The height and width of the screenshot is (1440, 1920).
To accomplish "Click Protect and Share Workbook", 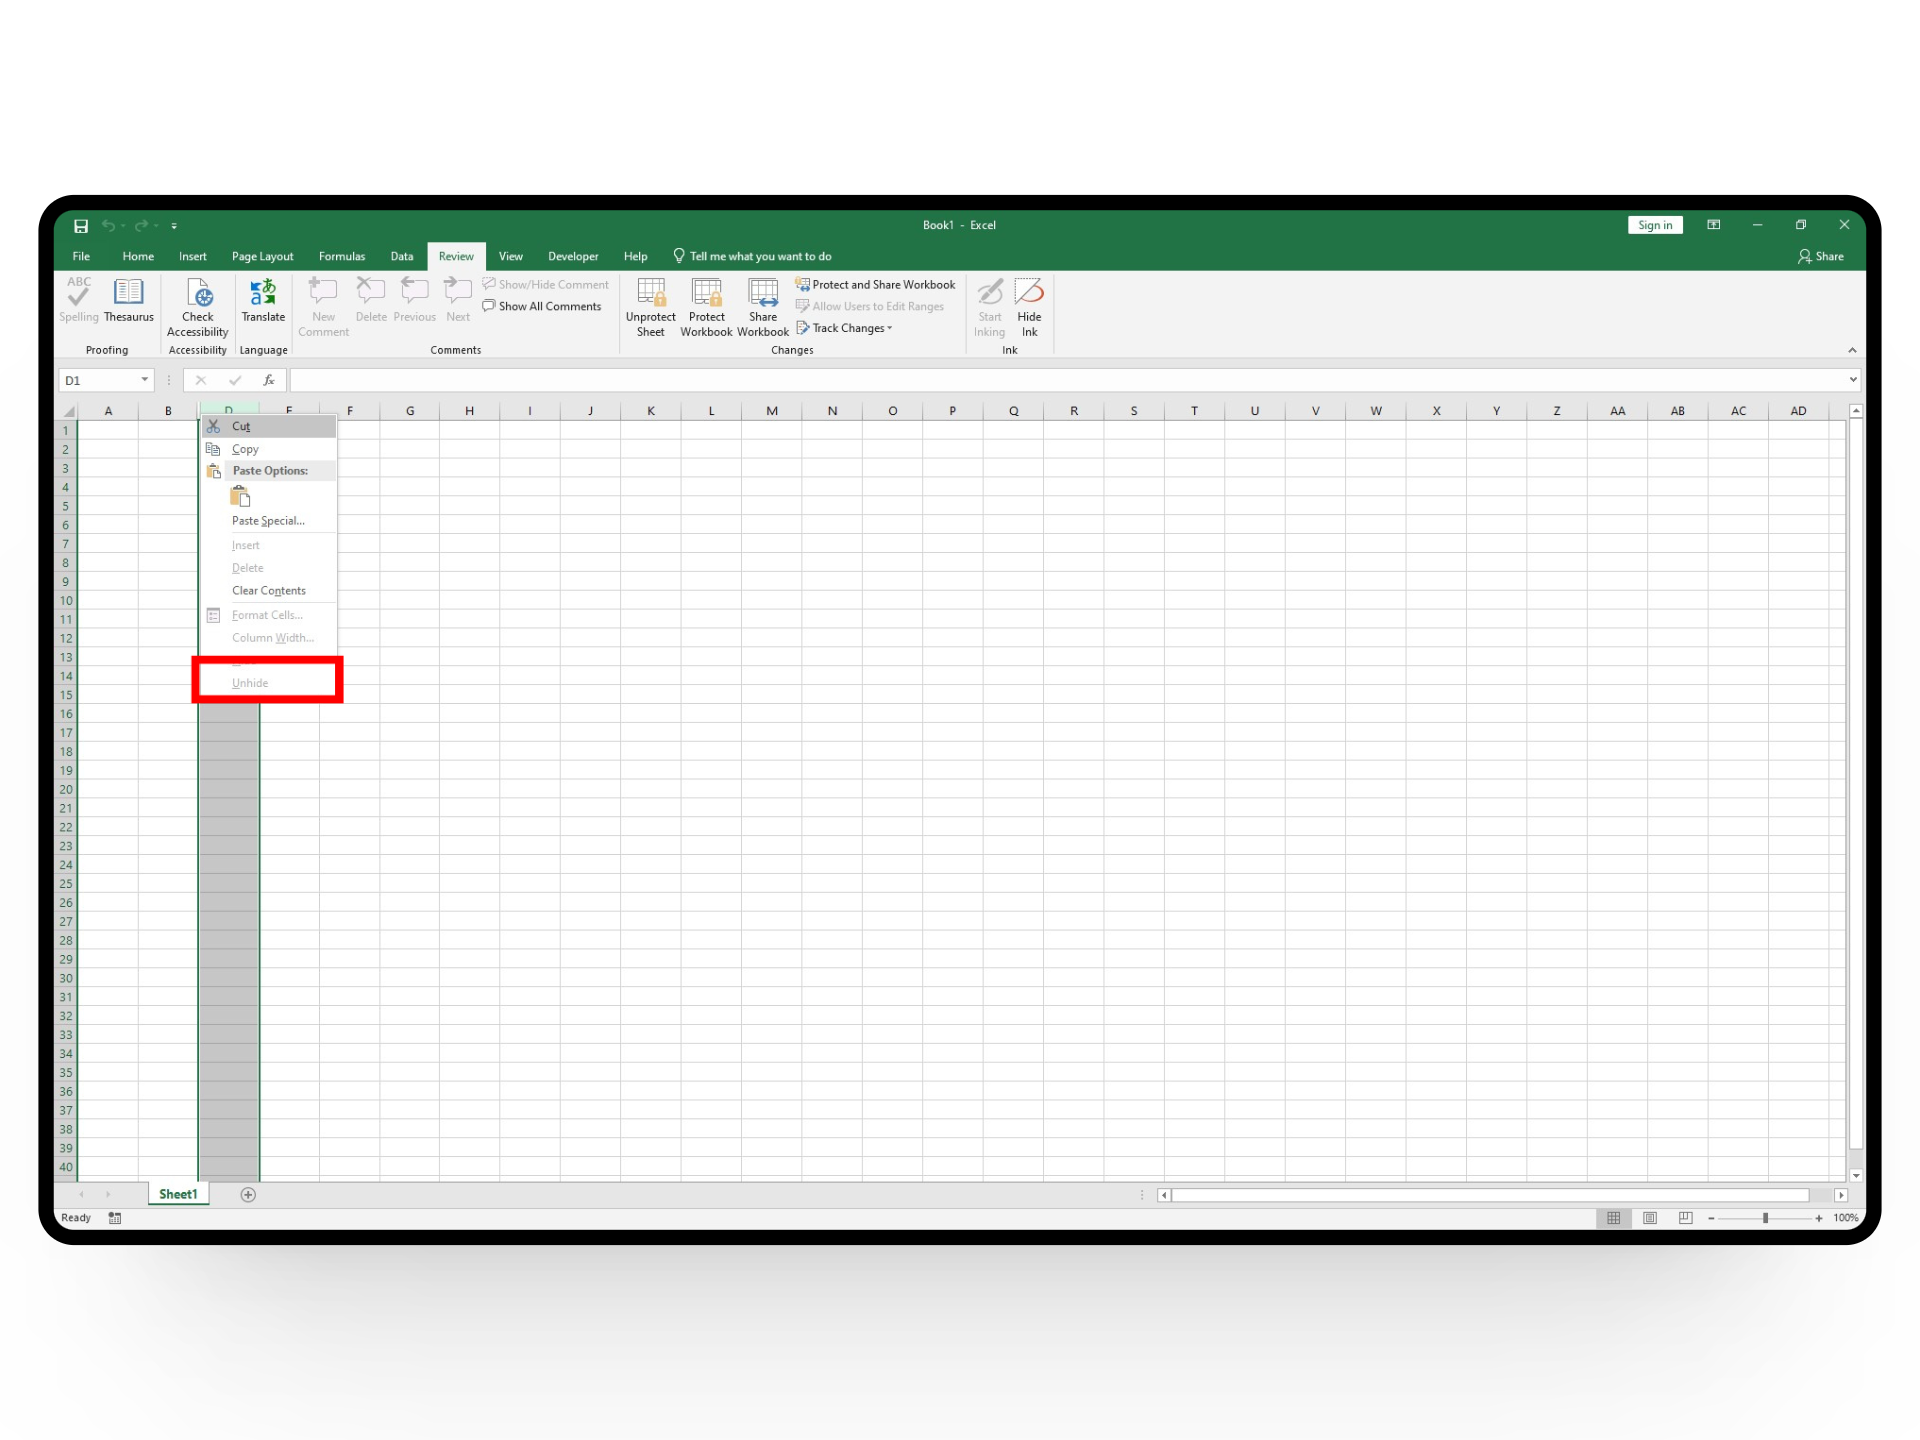I will tap(876, 285).
